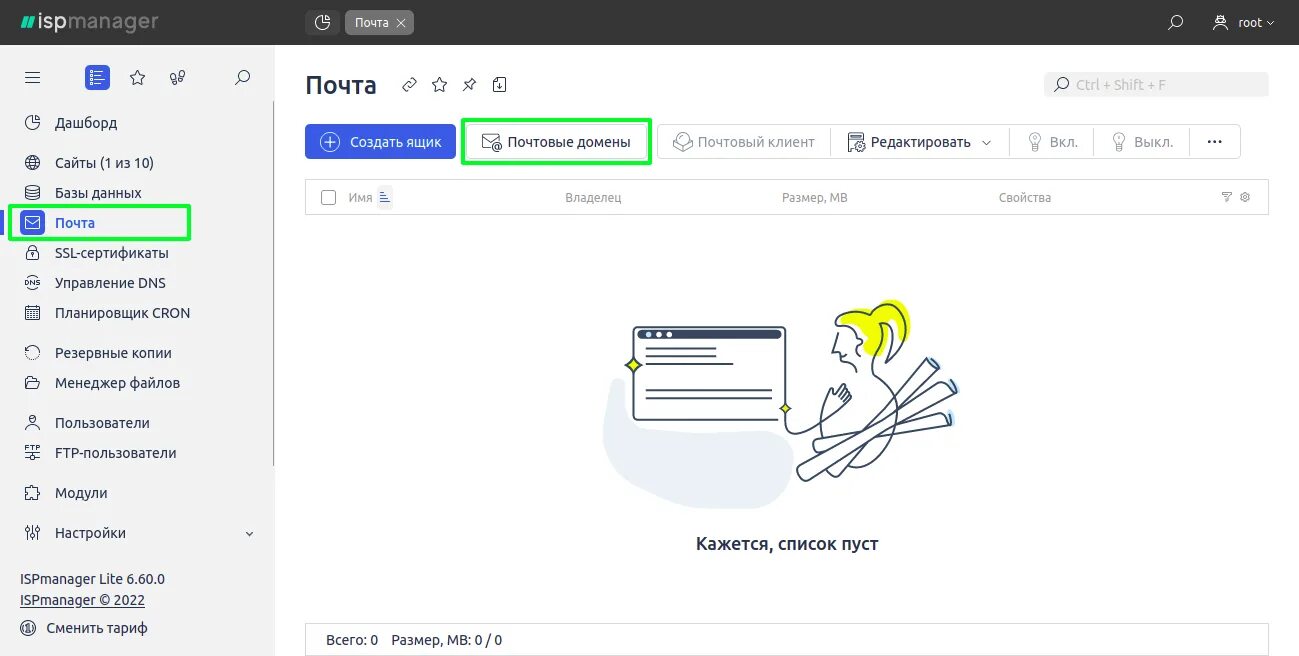Viewport: 1299px width, 656px height.
Task: Collapse the sidebar with the hamburger icon
Action: coord(33,77)
